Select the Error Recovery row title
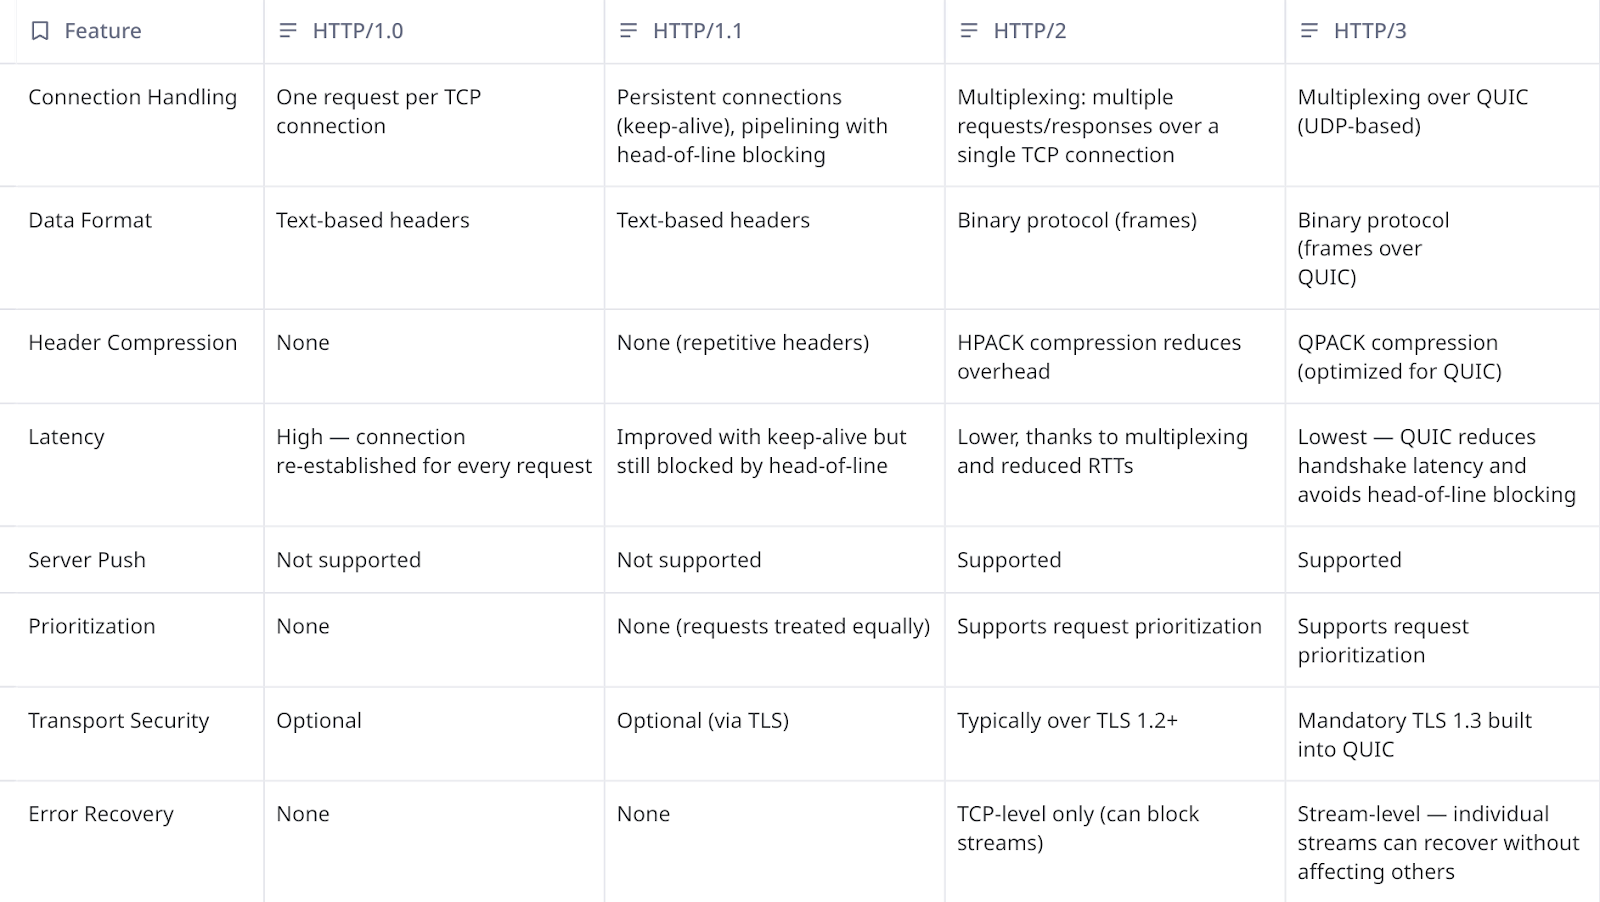 click(101, 814)
